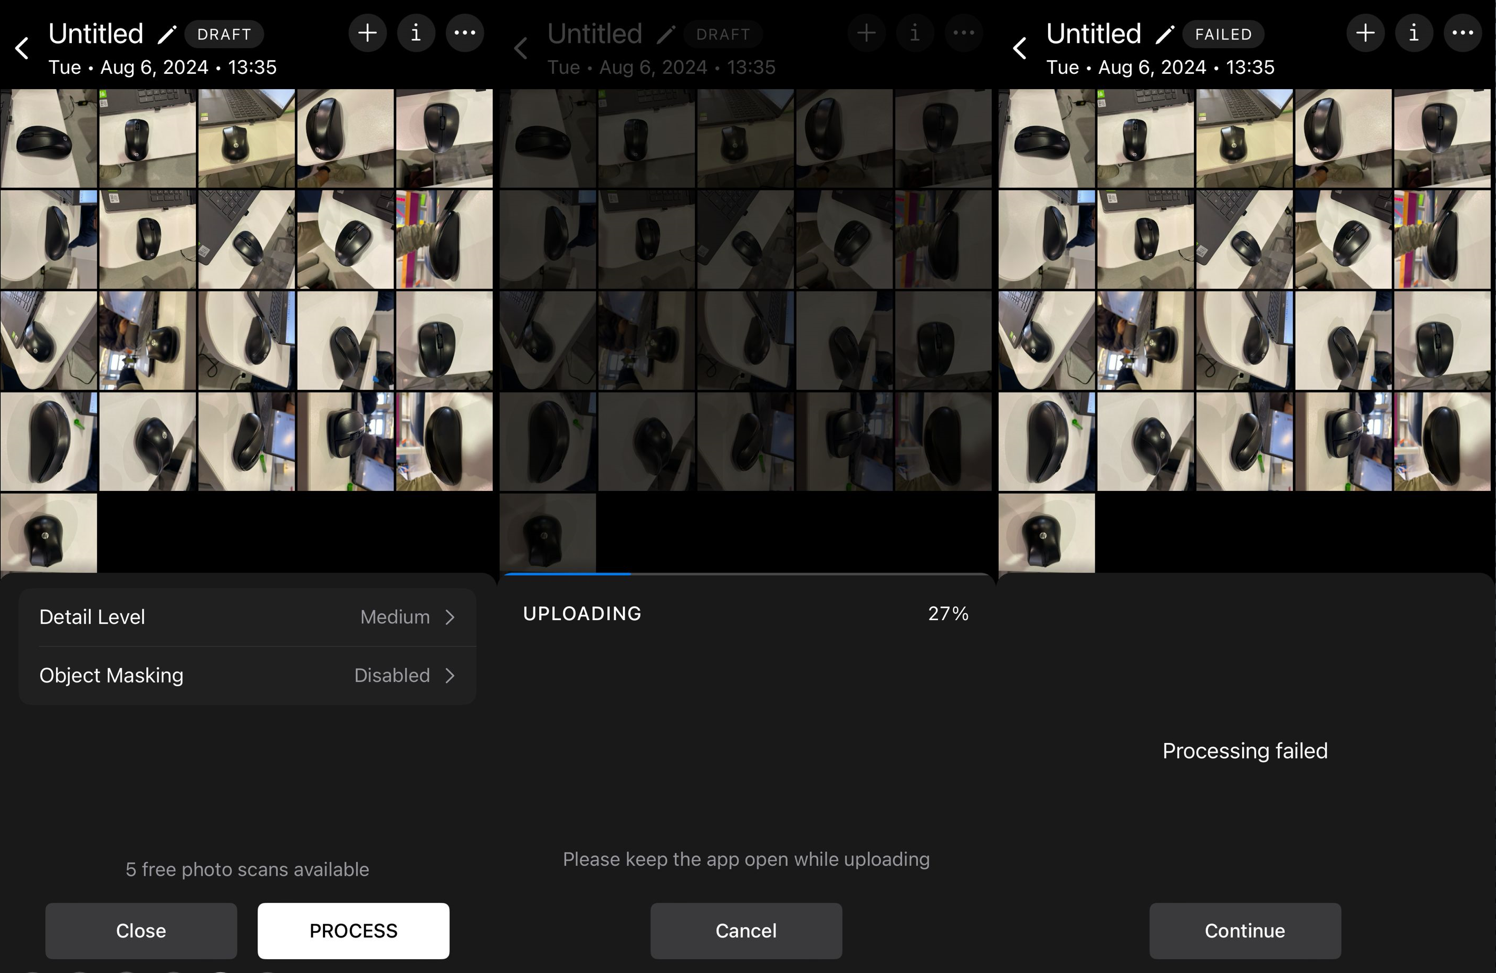Image resolution: width=1496 pixels, height=973 pixels.
Task: Tap Continue after processing failed
Action: [x=1245, y=931]
